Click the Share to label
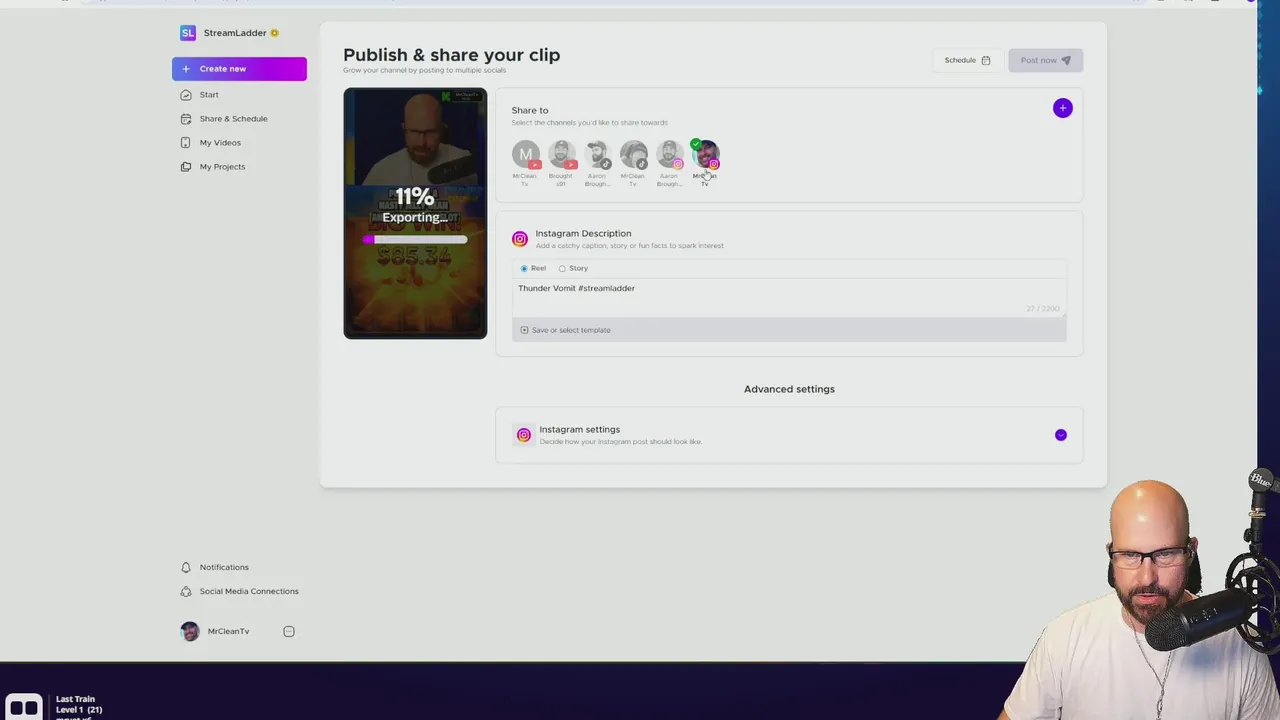The width and height of the screenshot is (1280, 720). pos(530,110)
